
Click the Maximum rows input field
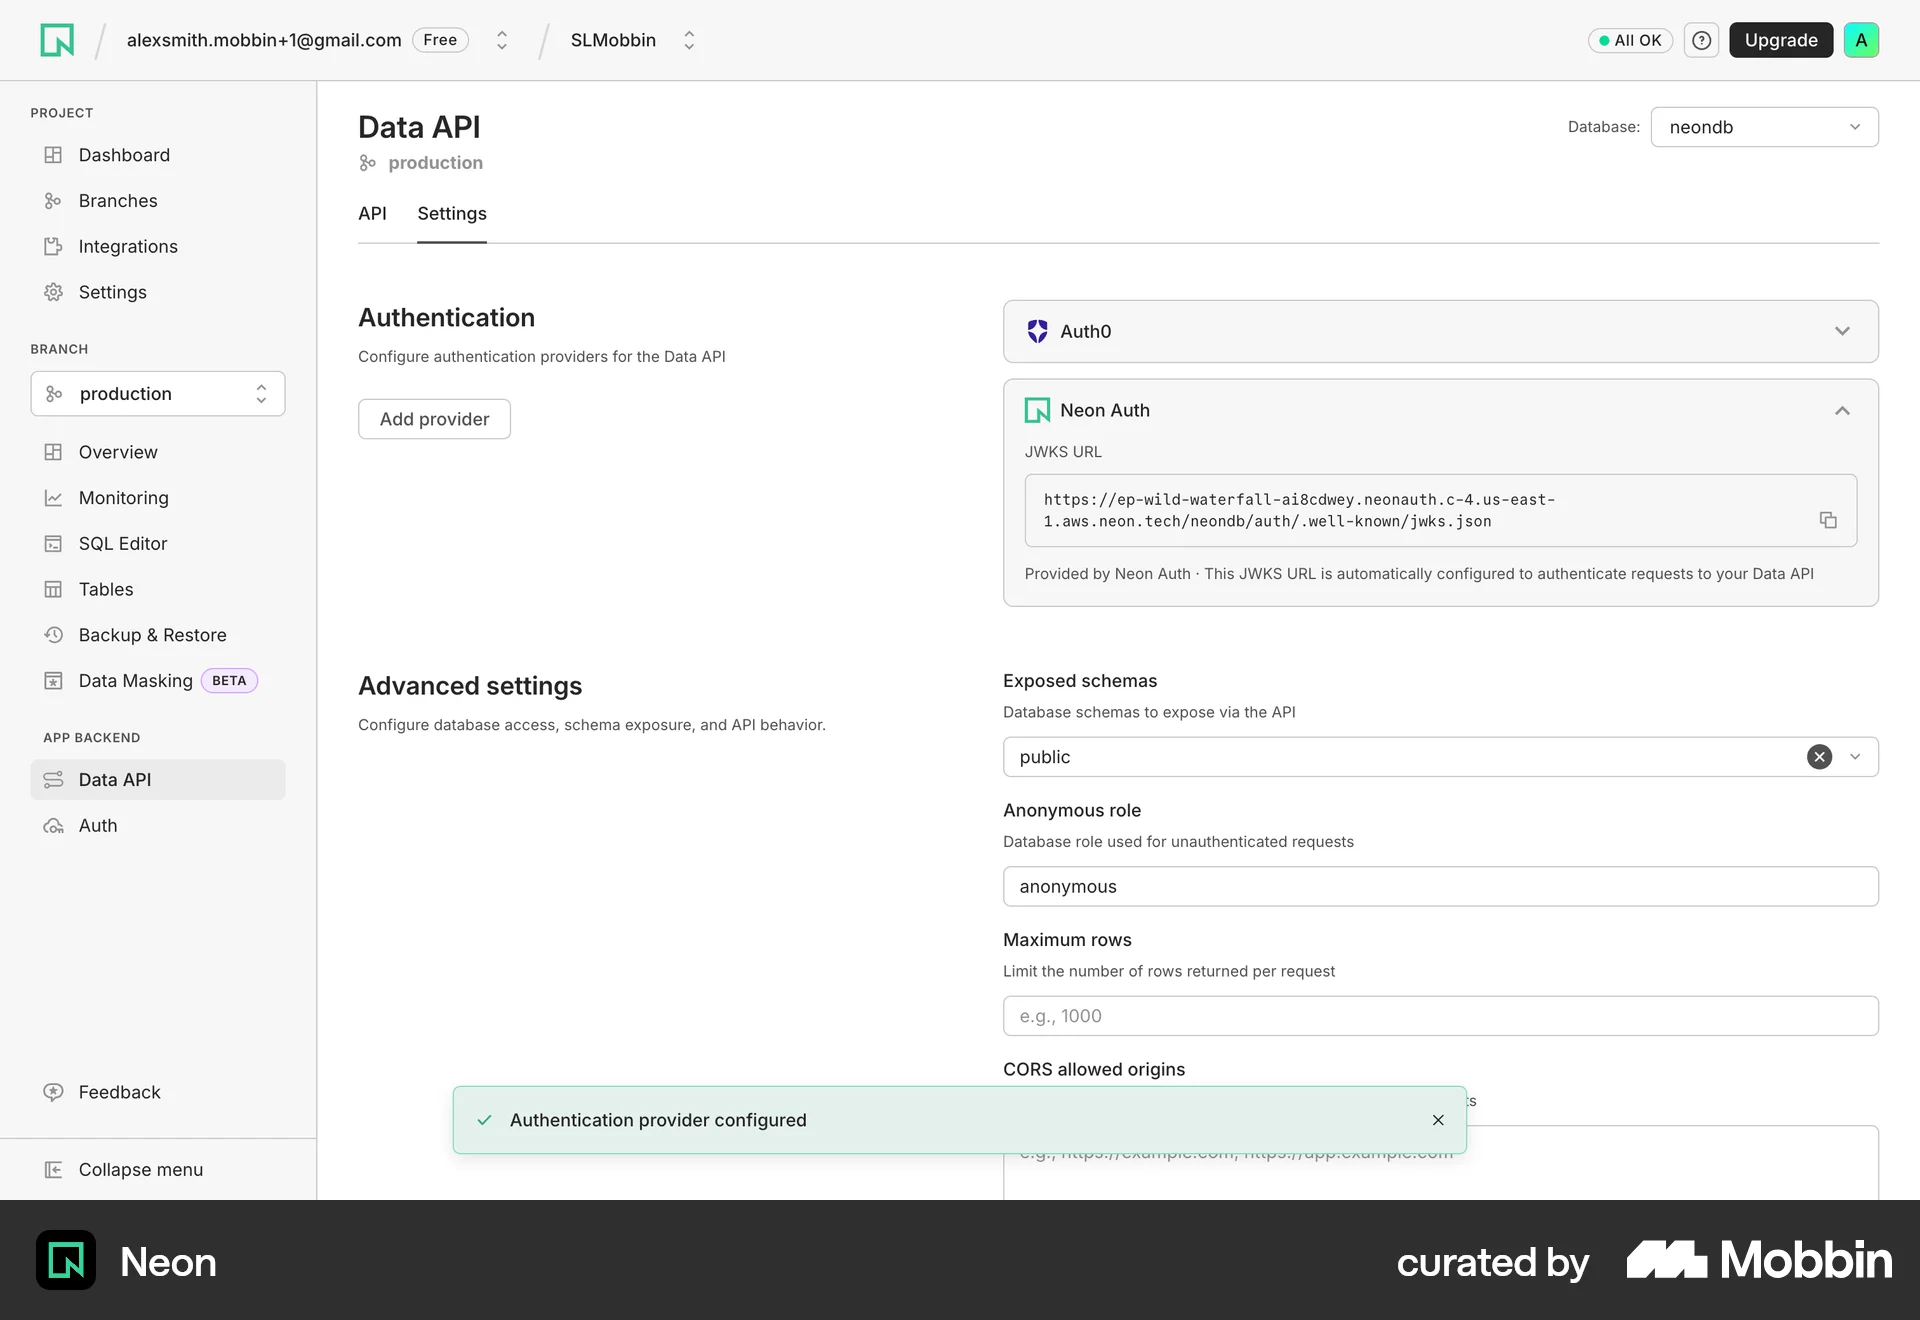click(x=1440, y=1016)
